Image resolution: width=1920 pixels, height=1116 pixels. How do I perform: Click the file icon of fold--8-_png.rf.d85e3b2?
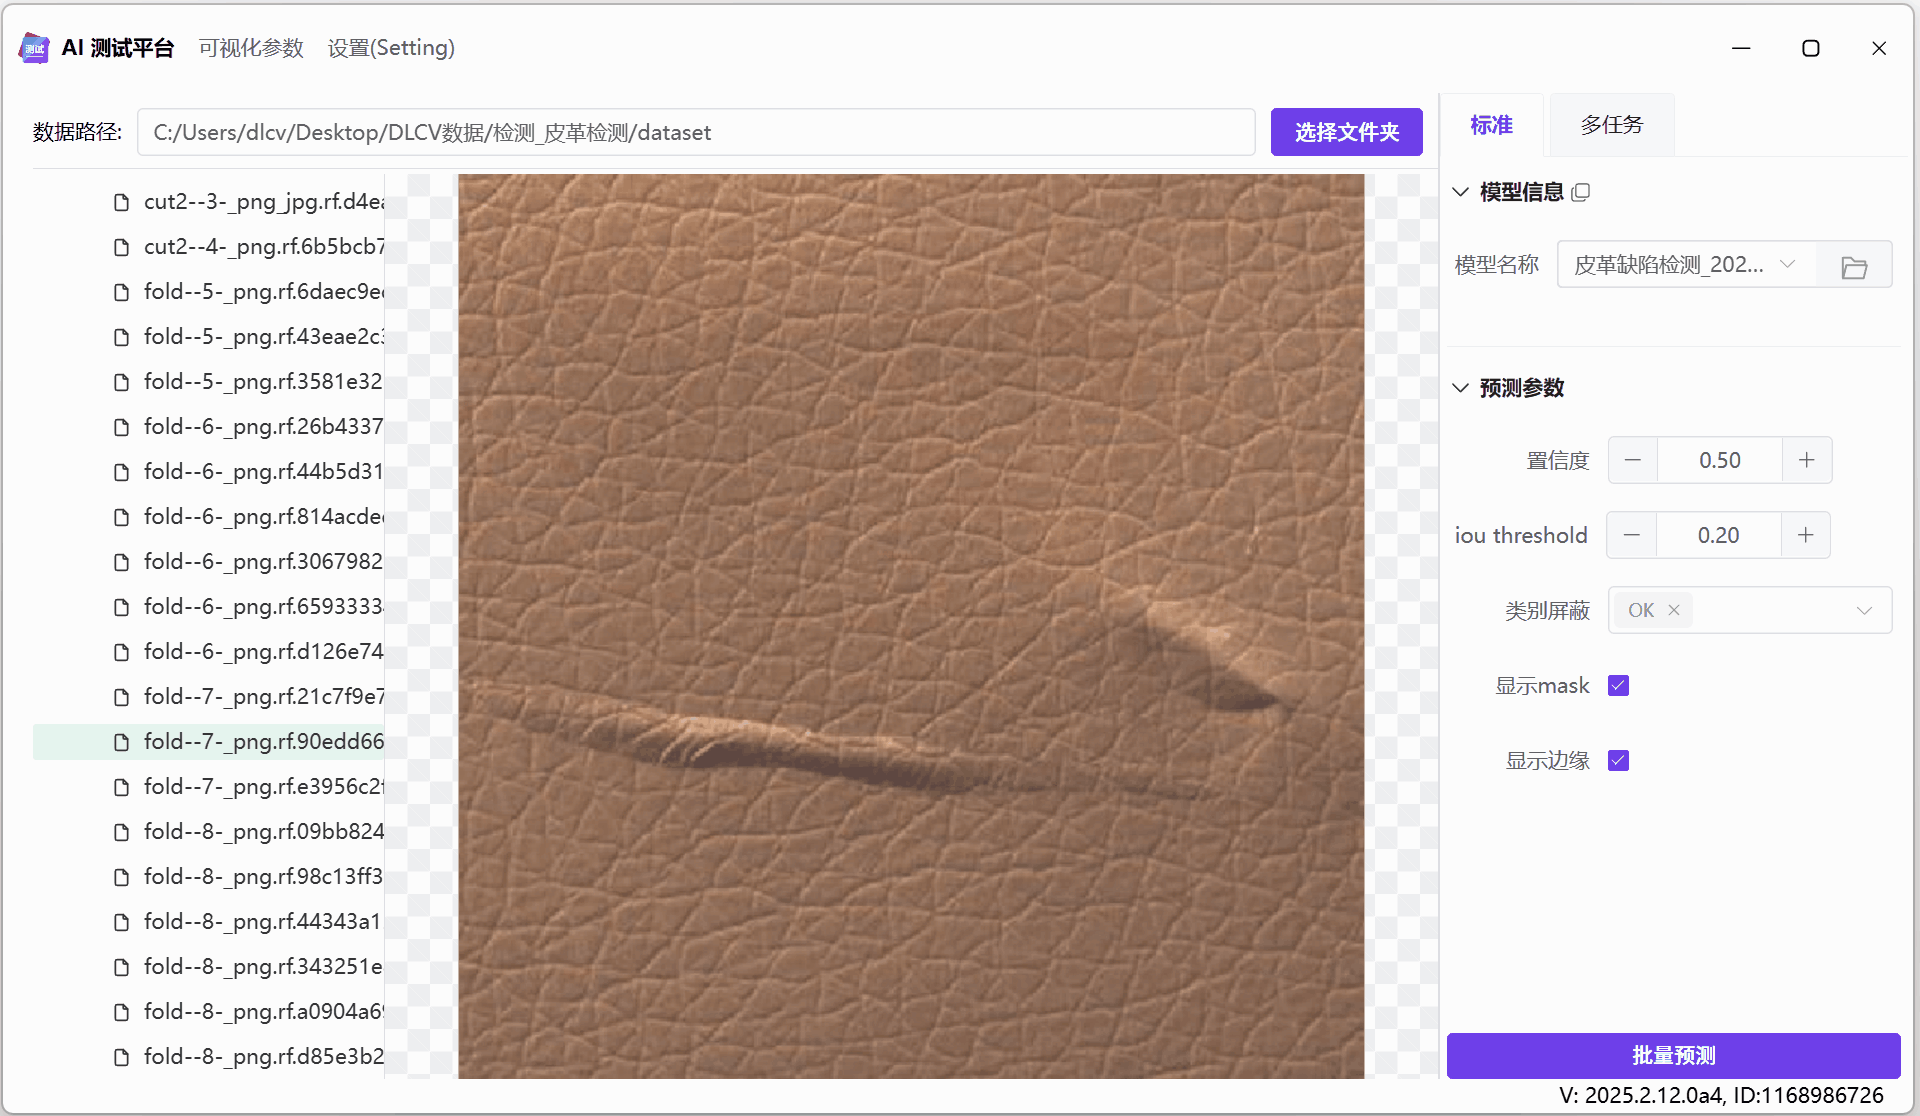pyautogui.click(x=122, y=1057)
